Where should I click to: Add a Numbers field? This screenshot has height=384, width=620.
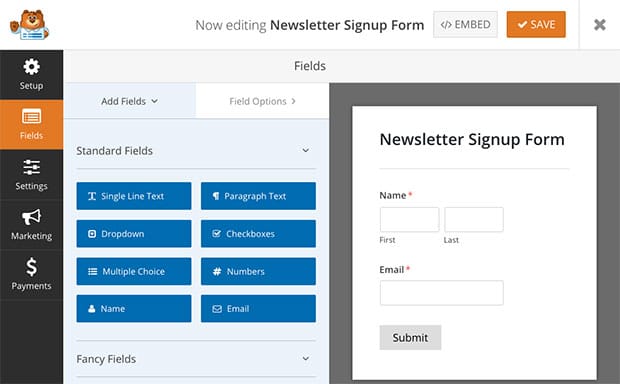click(x=258, y=271)
